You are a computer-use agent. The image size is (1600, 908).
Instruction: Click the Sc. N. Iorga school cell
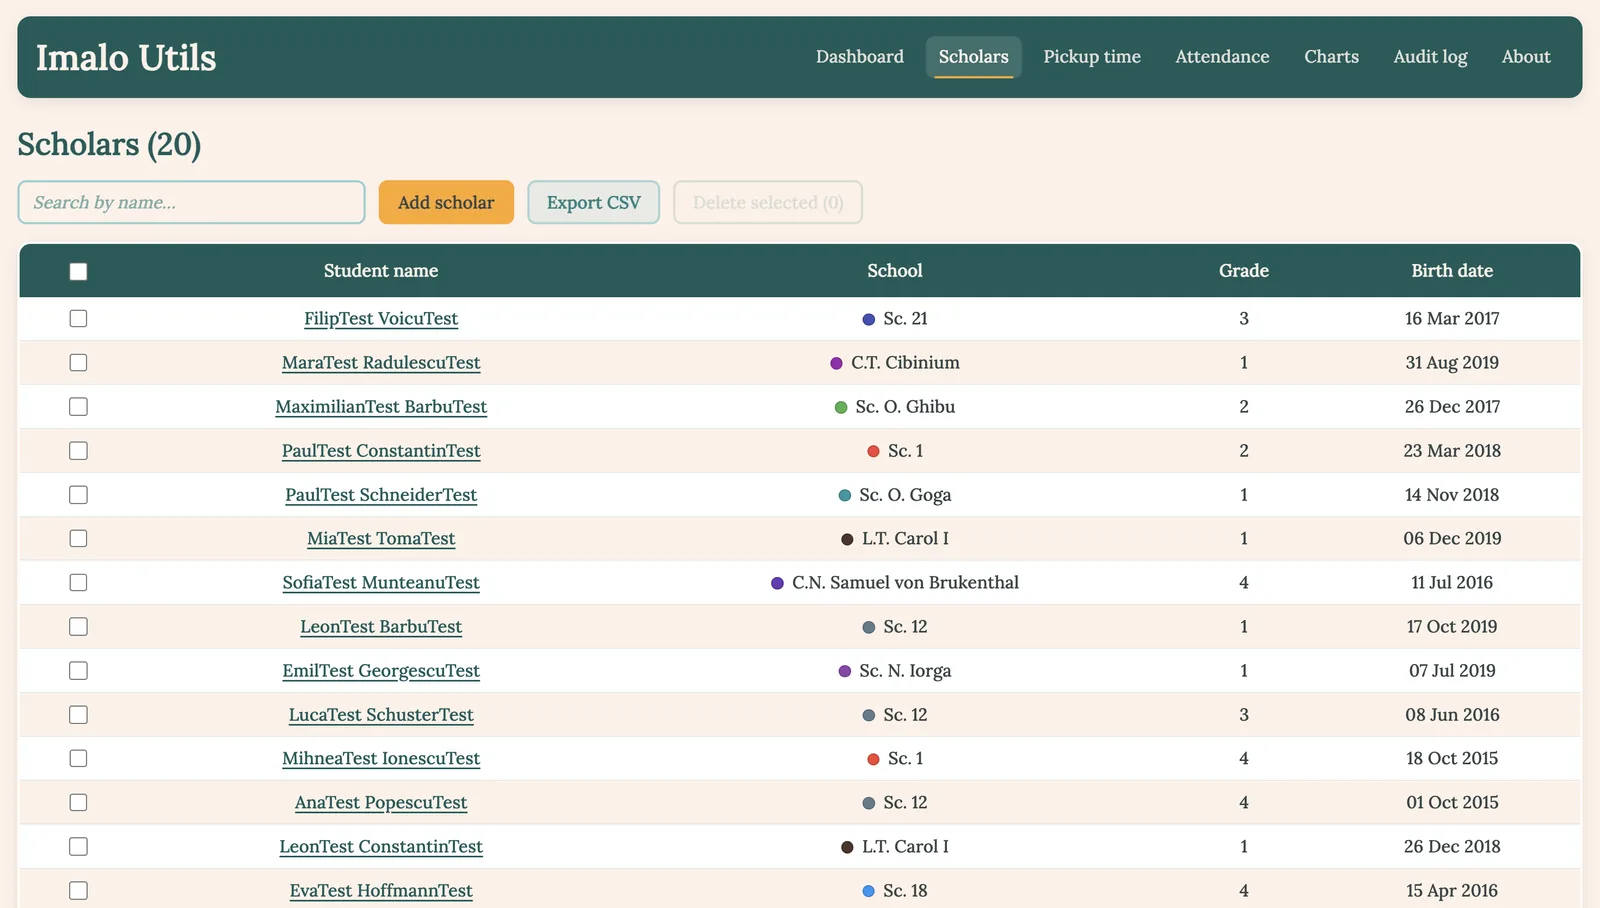pyautogui.click(x=895, y=671)
